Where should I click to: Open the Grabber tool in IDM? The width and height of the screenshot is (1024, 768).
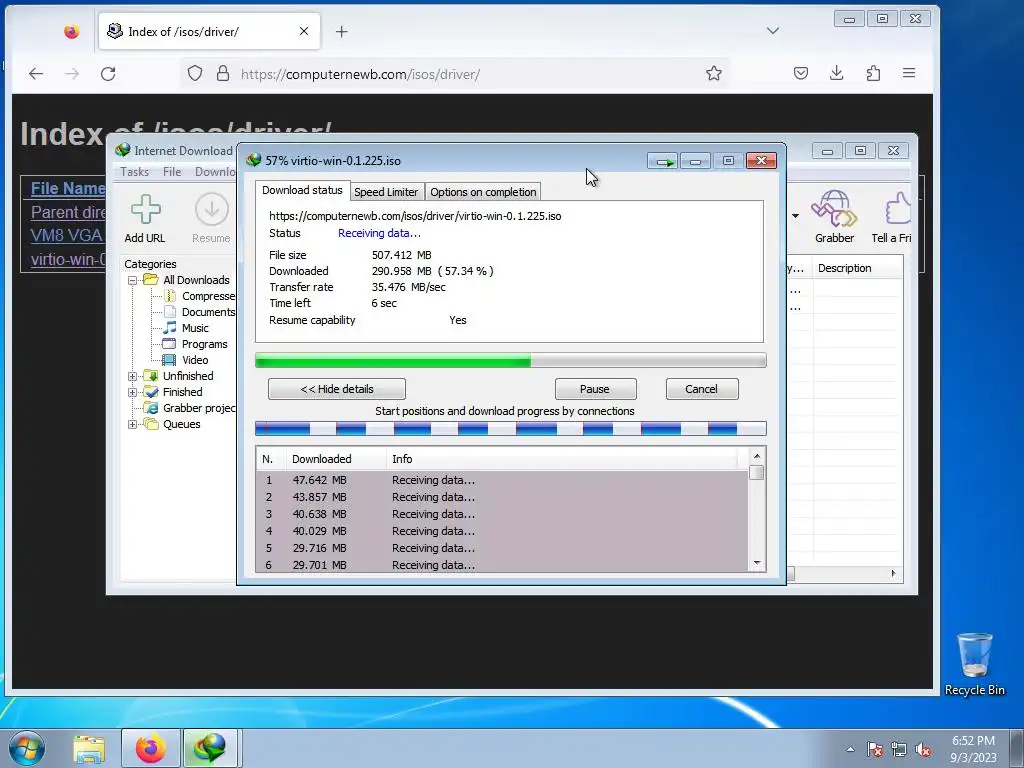[834, 218]
